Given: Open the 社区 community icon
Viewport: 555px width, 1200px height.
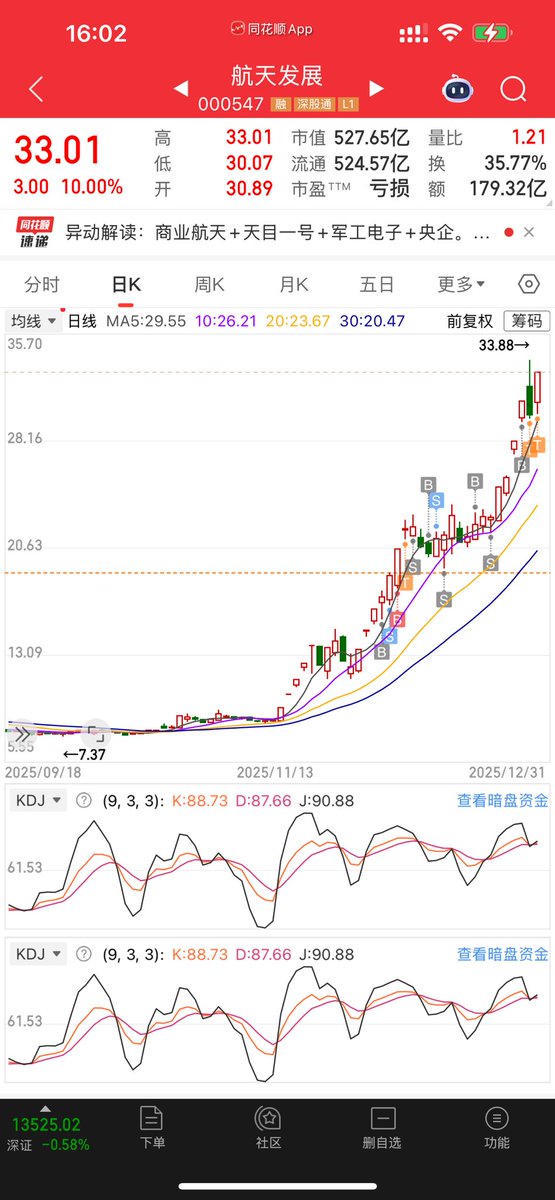Looking at the screenshot, I should (268, 1126).
